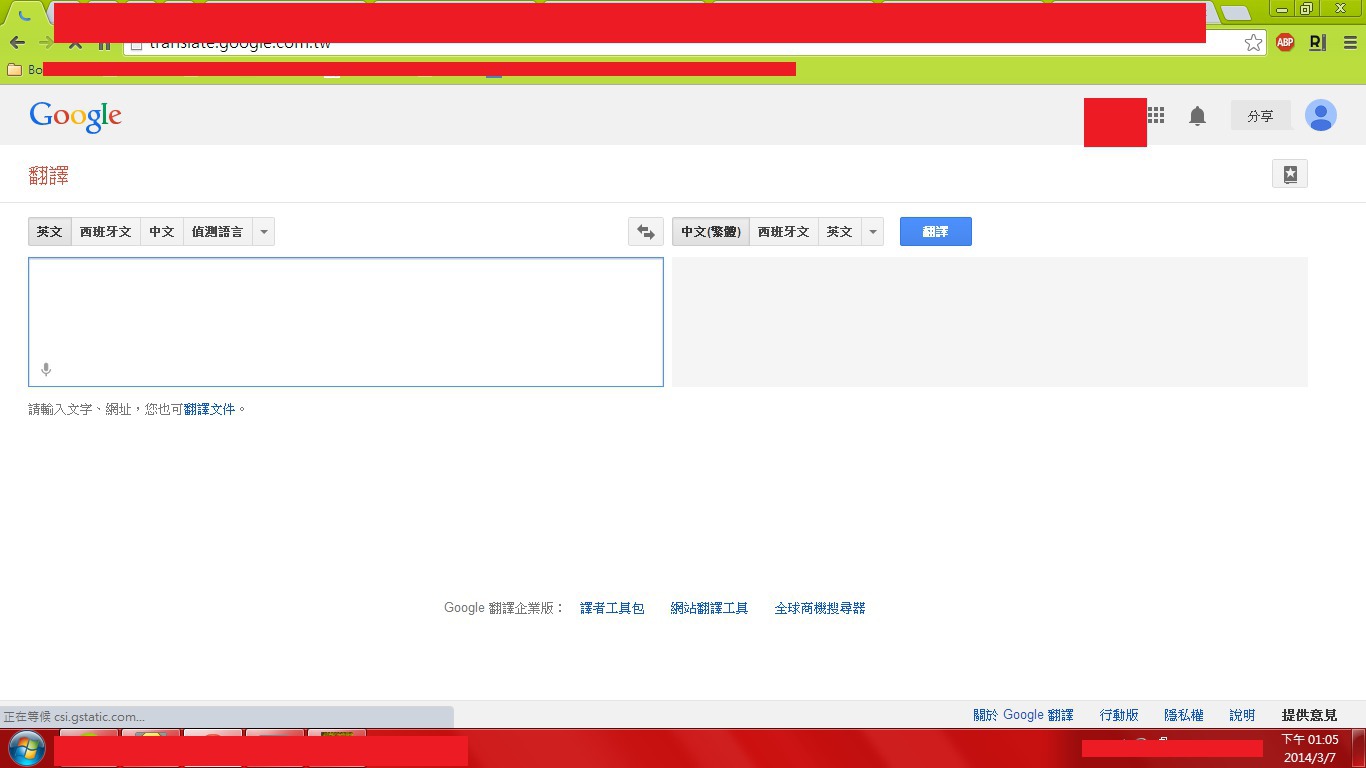
Task: Click the Show desktop strip beside the clock
Action: [1358, 748]
